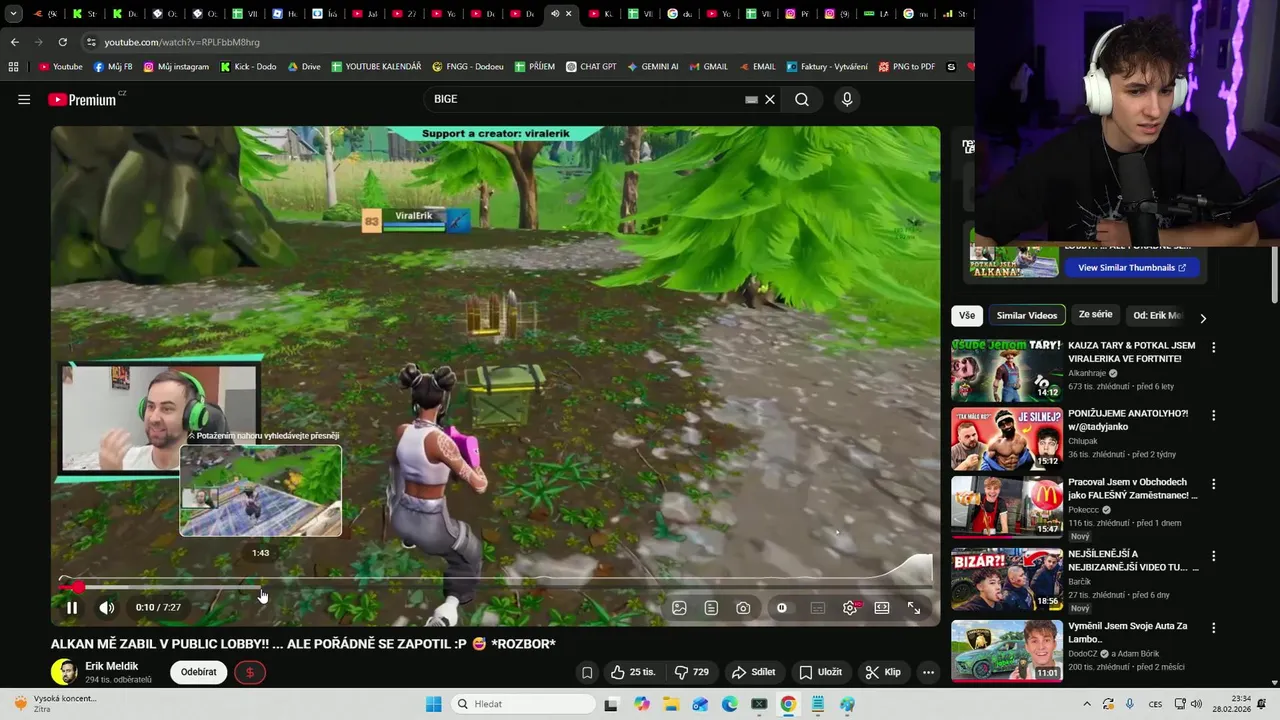
Task: Open options for NEJŠÍLENĚJŠÍ video
Action: coord(1214,556)
